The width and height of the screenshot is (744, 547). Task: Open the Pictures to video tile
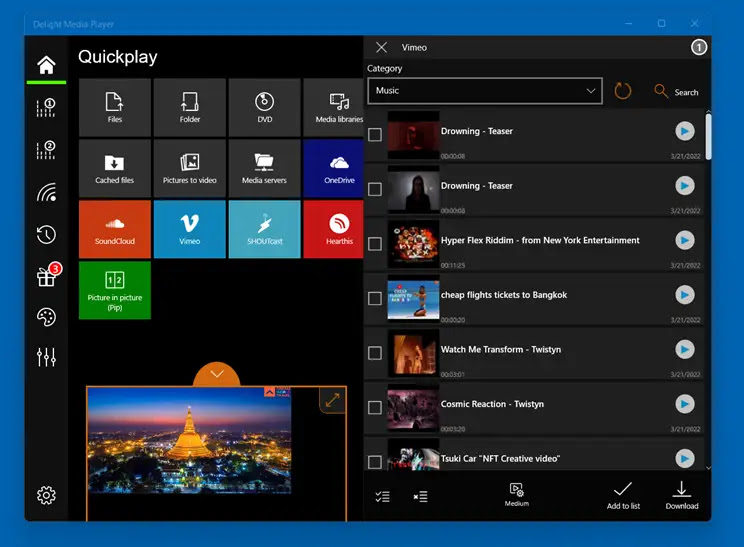pyautogui.click(x=190, y=168)
